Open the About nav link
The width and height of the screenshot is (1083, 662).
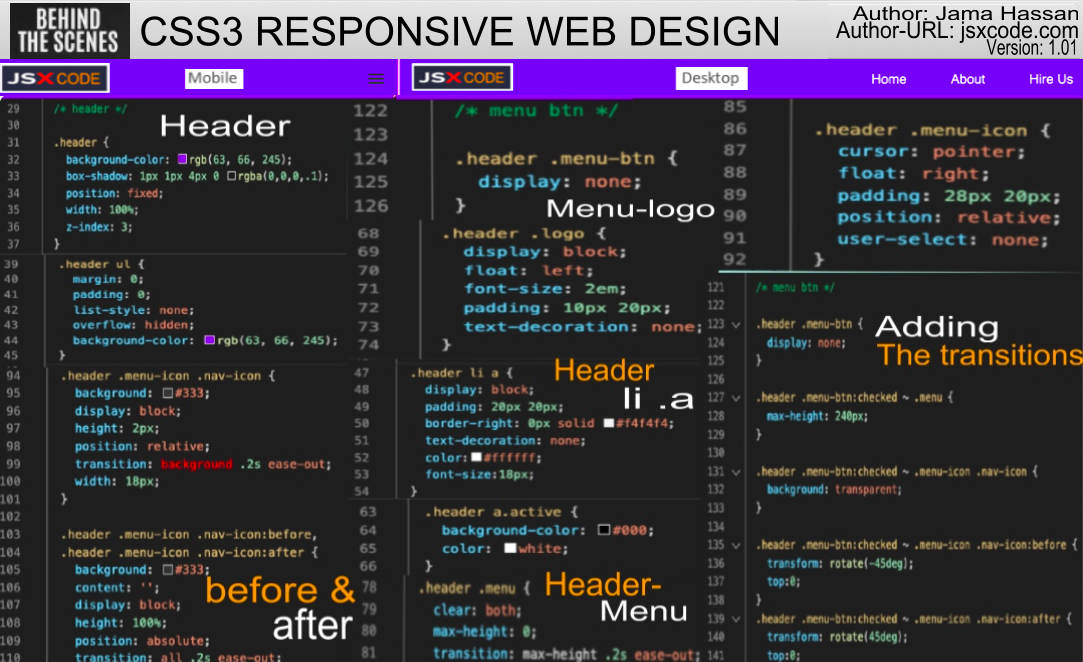968,79
